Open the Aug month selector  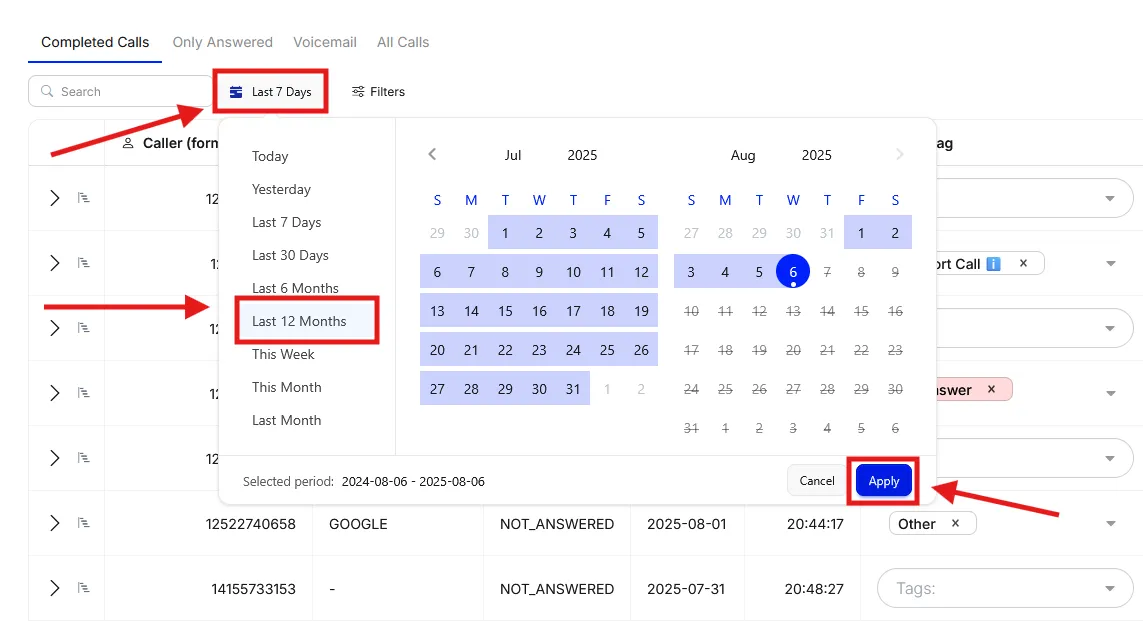tap(743, 155)
